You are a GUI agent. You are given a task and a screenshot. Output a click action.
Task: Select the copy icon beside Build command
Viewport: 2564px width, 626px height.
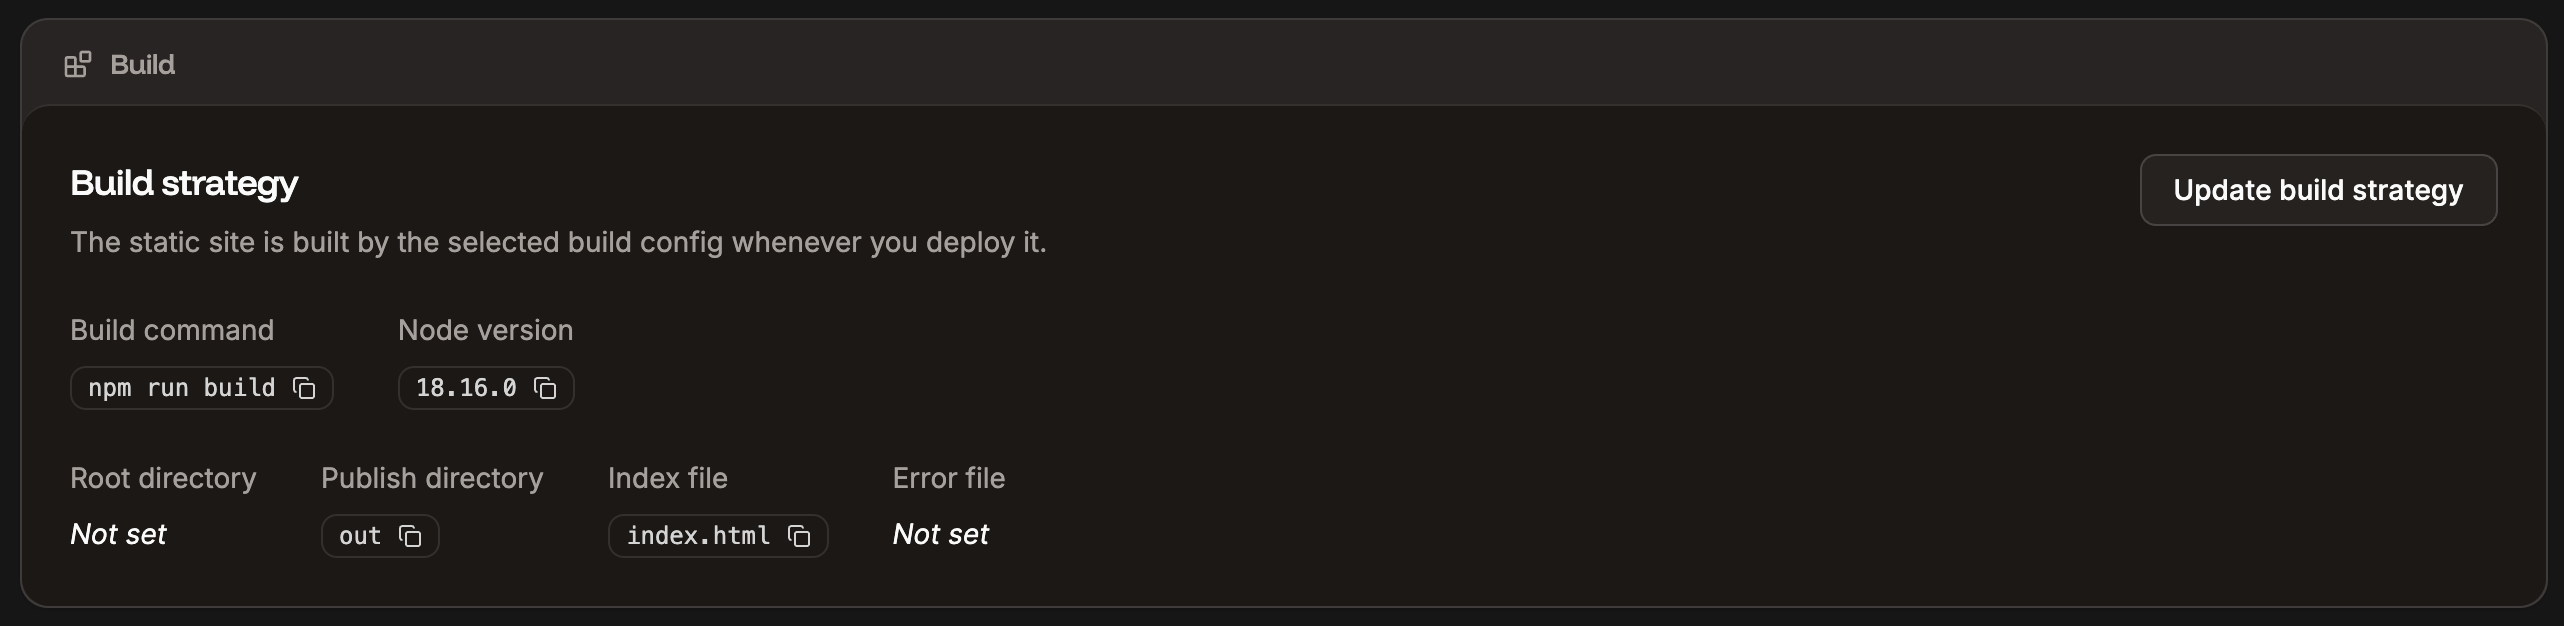[305, 388]
